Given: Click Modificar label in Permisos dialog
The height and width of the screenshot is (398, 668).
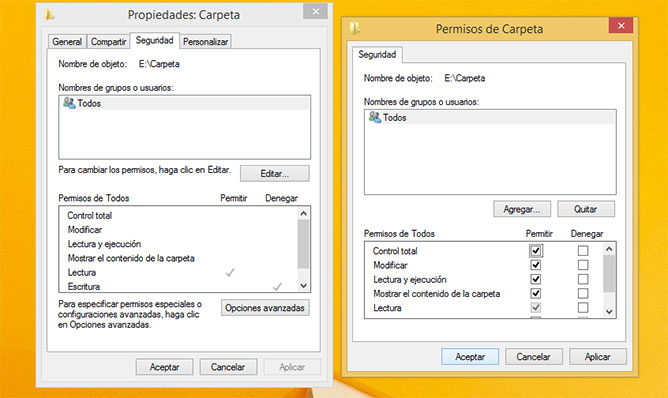Looking at the screenshot, I should pyautogui.click(x=390, y=265).
